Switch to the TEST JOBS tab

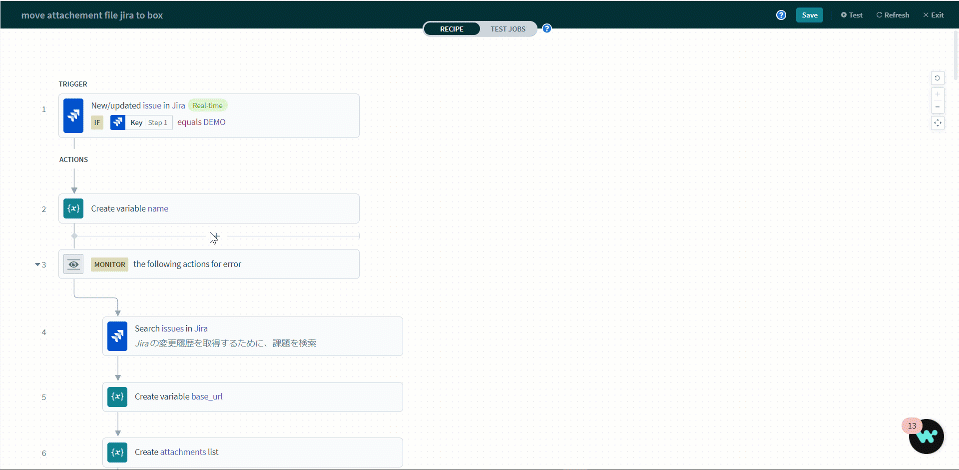click(508, 29)
